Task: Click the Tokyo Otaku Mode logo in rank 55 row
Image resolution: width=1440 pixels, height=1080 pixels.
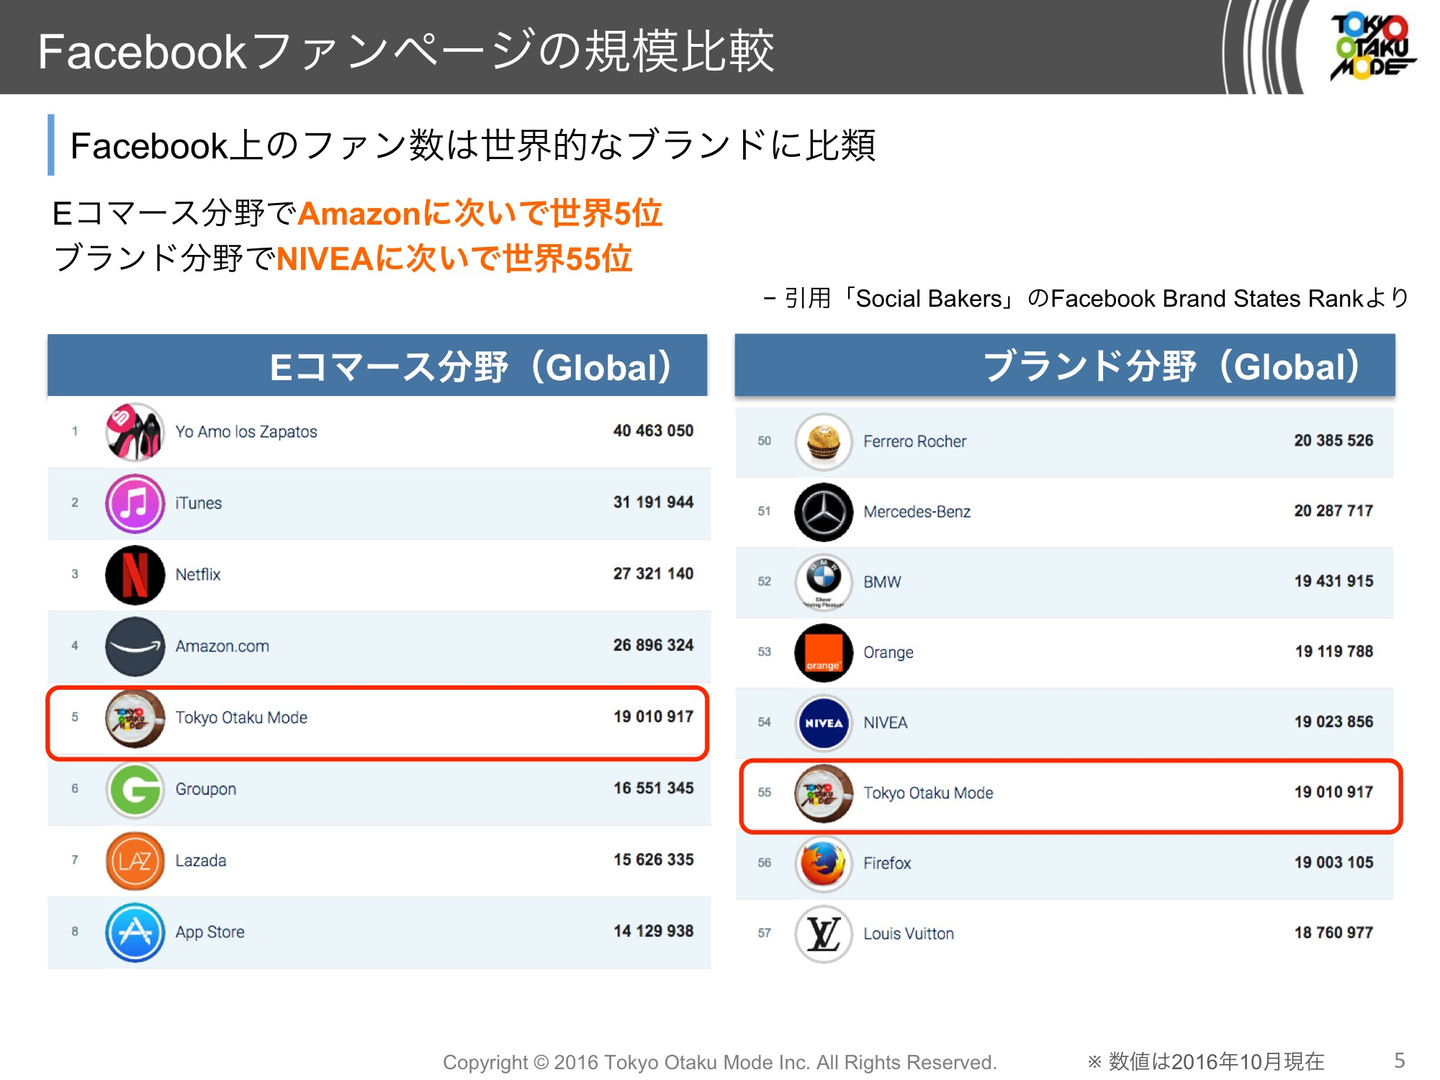Action: coord(823,793)
